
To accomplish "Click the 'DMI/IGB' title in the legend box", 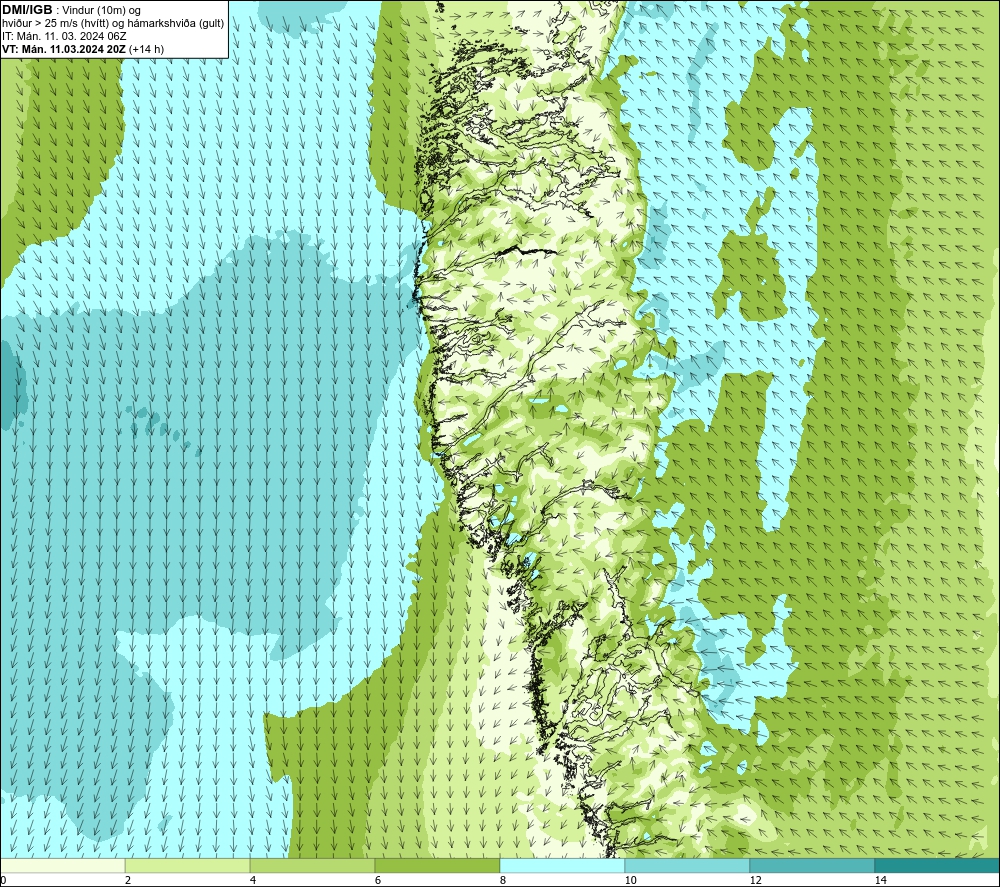I will click(x=27, y=10).
